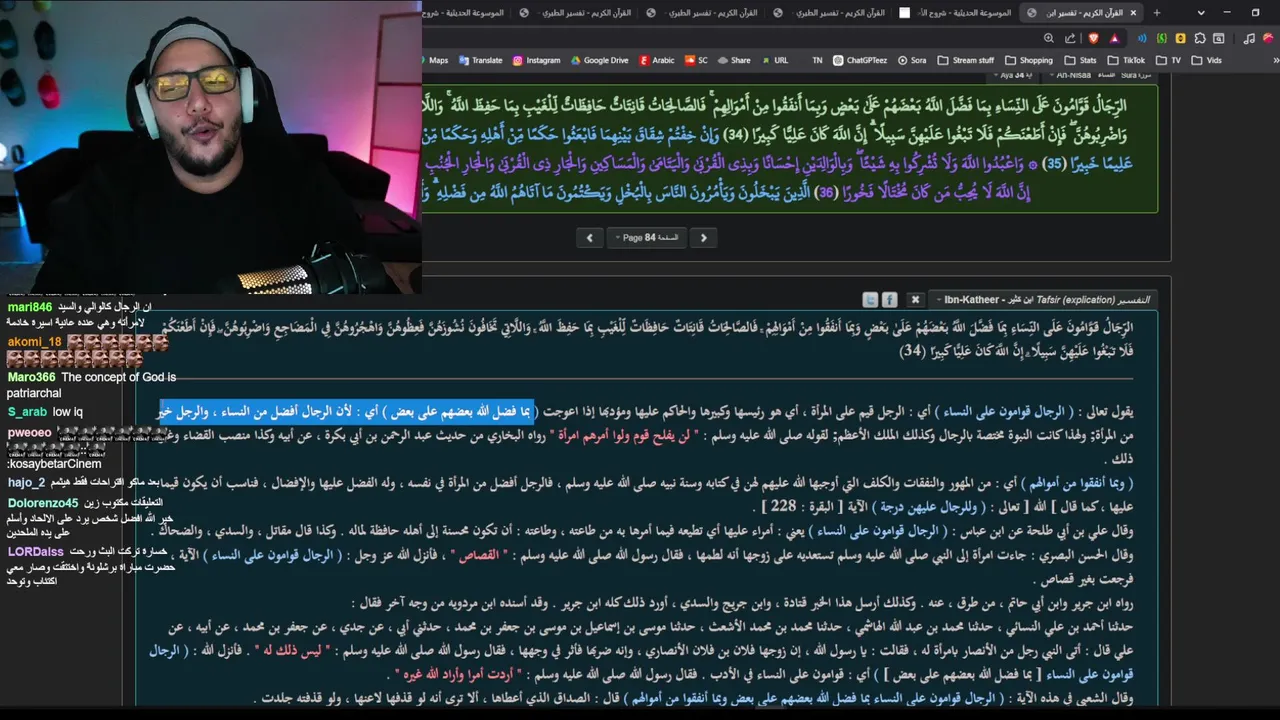1280x720 pixels.
Task: Open the Share bookmark
Action: (x=734, y=60)
